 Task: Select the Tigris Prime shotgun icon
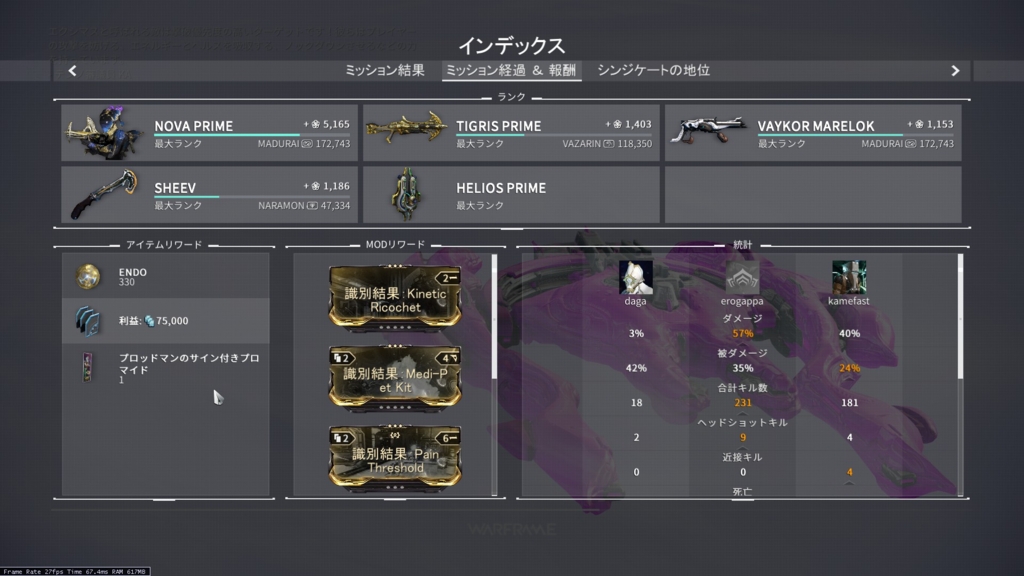406,128
